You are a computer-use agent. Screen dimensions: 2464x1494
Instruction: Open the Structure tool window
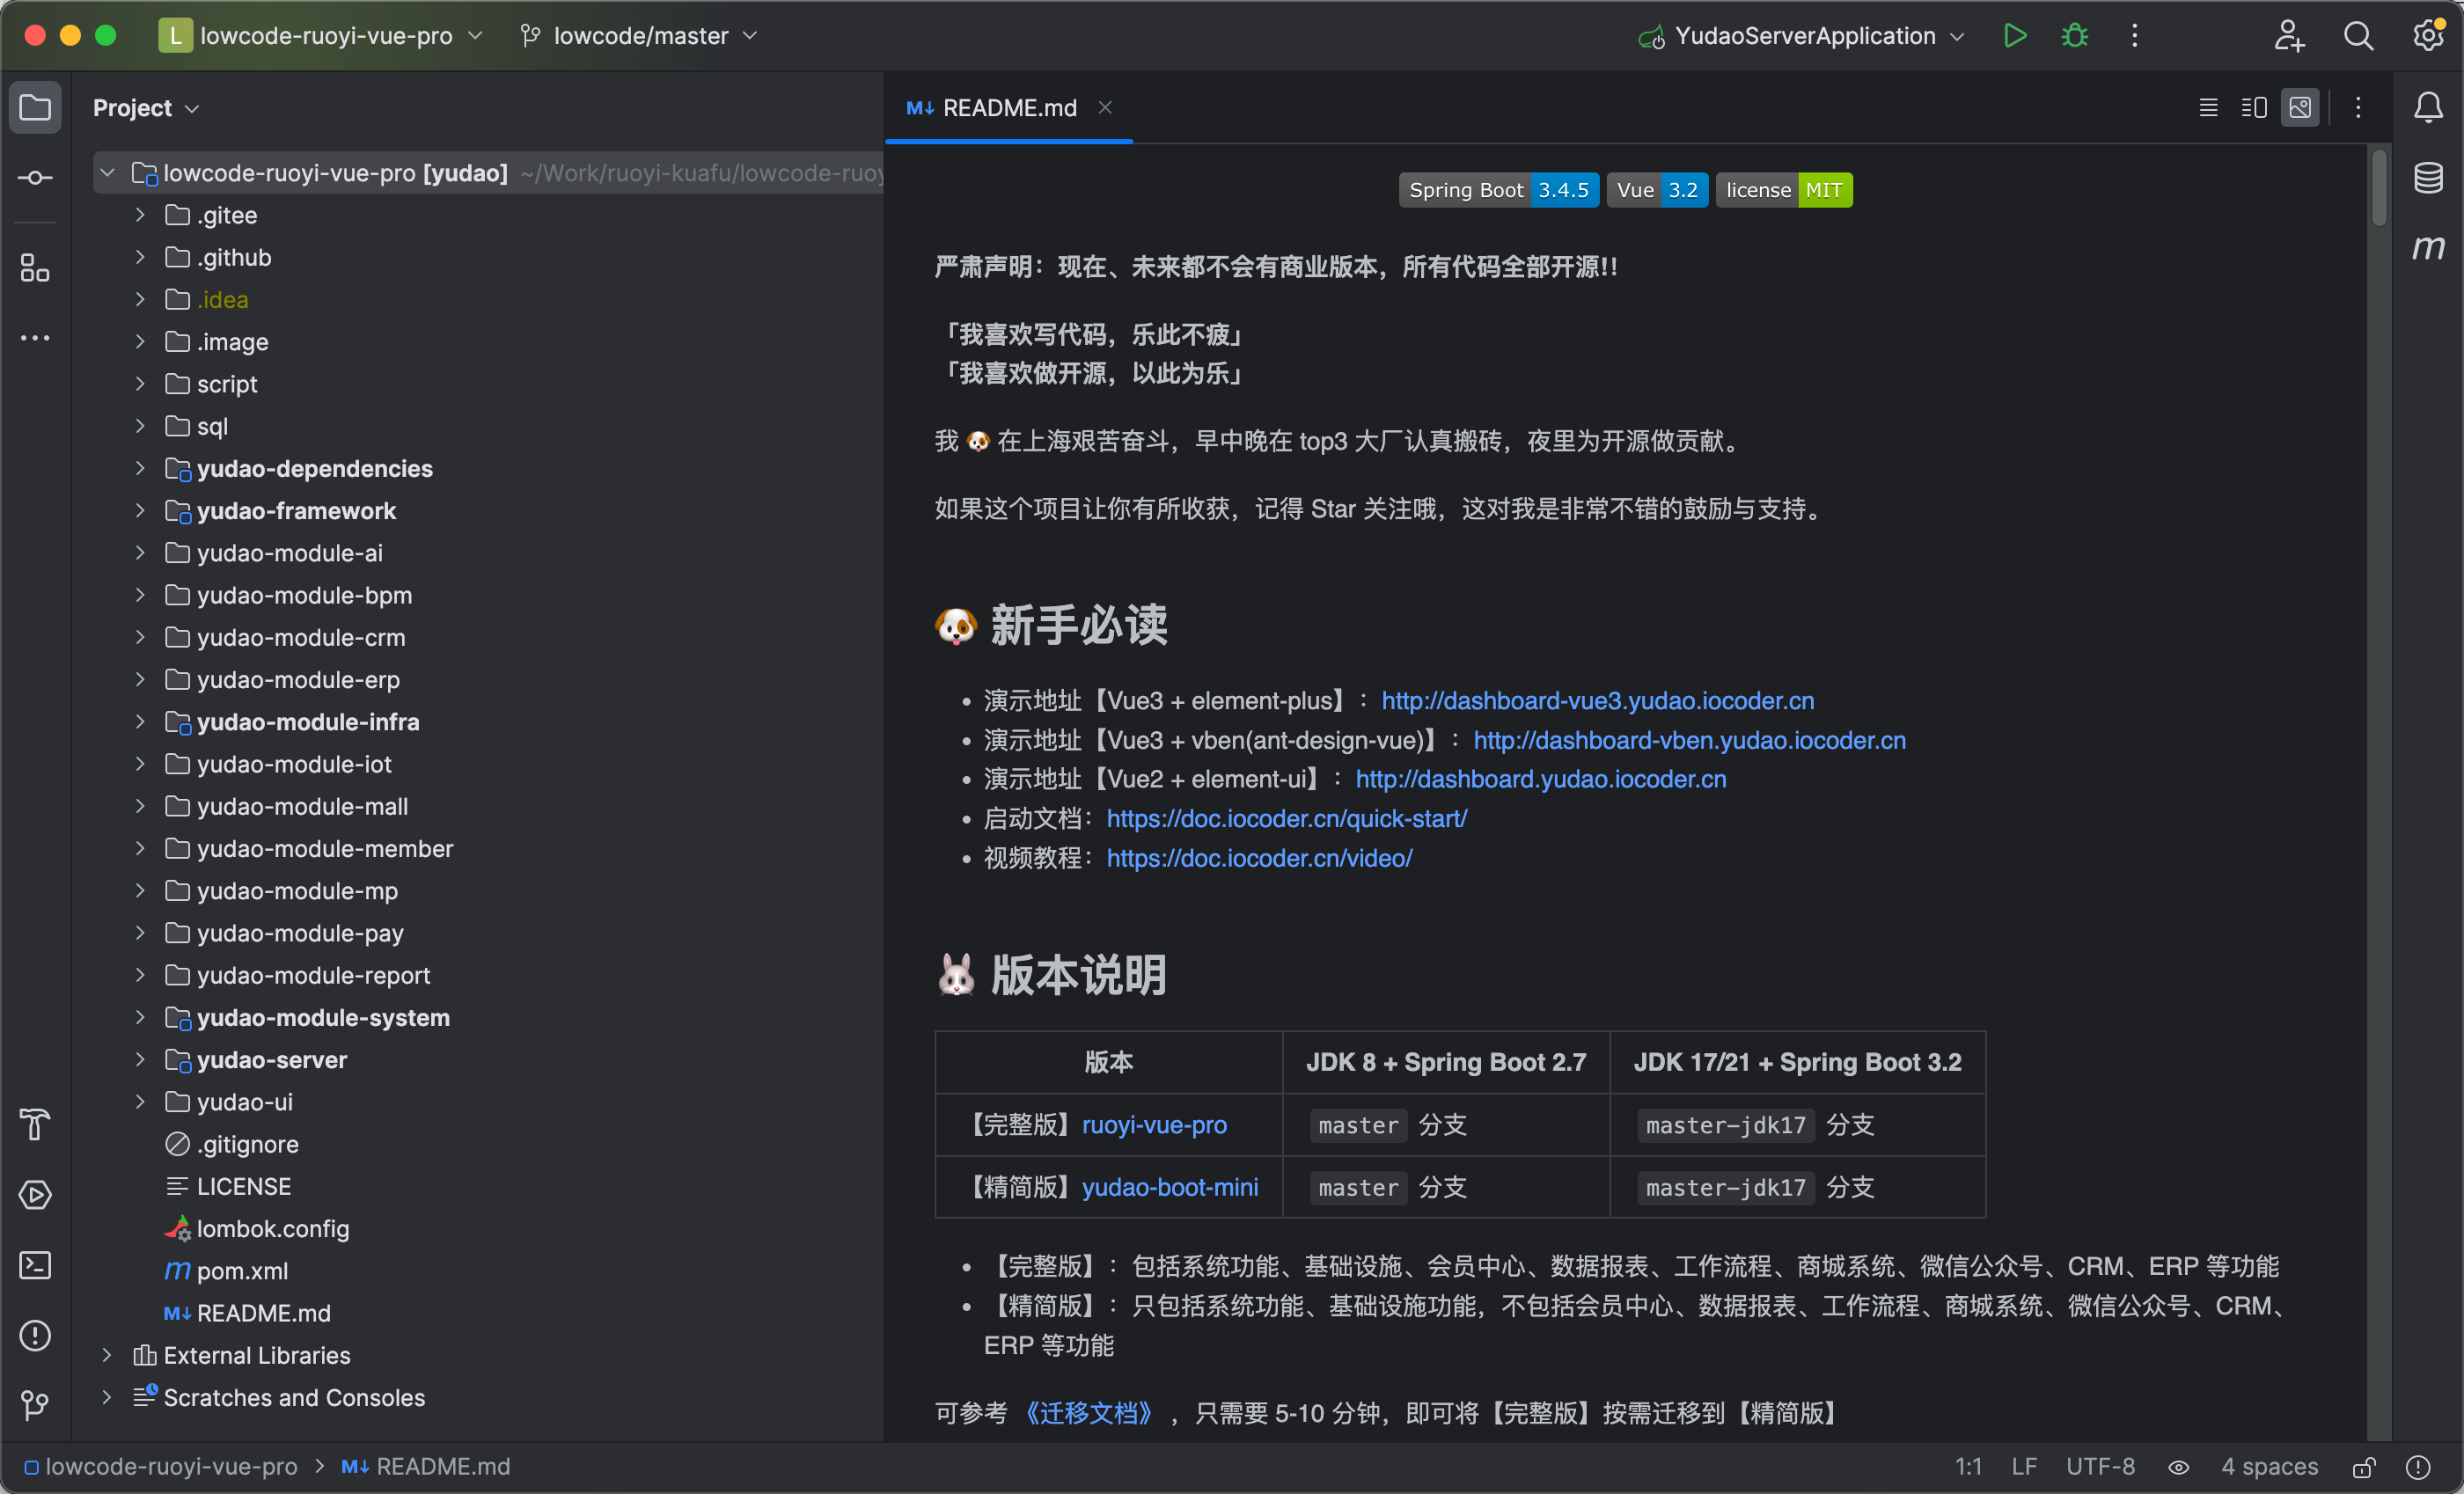tap(35, 267)
